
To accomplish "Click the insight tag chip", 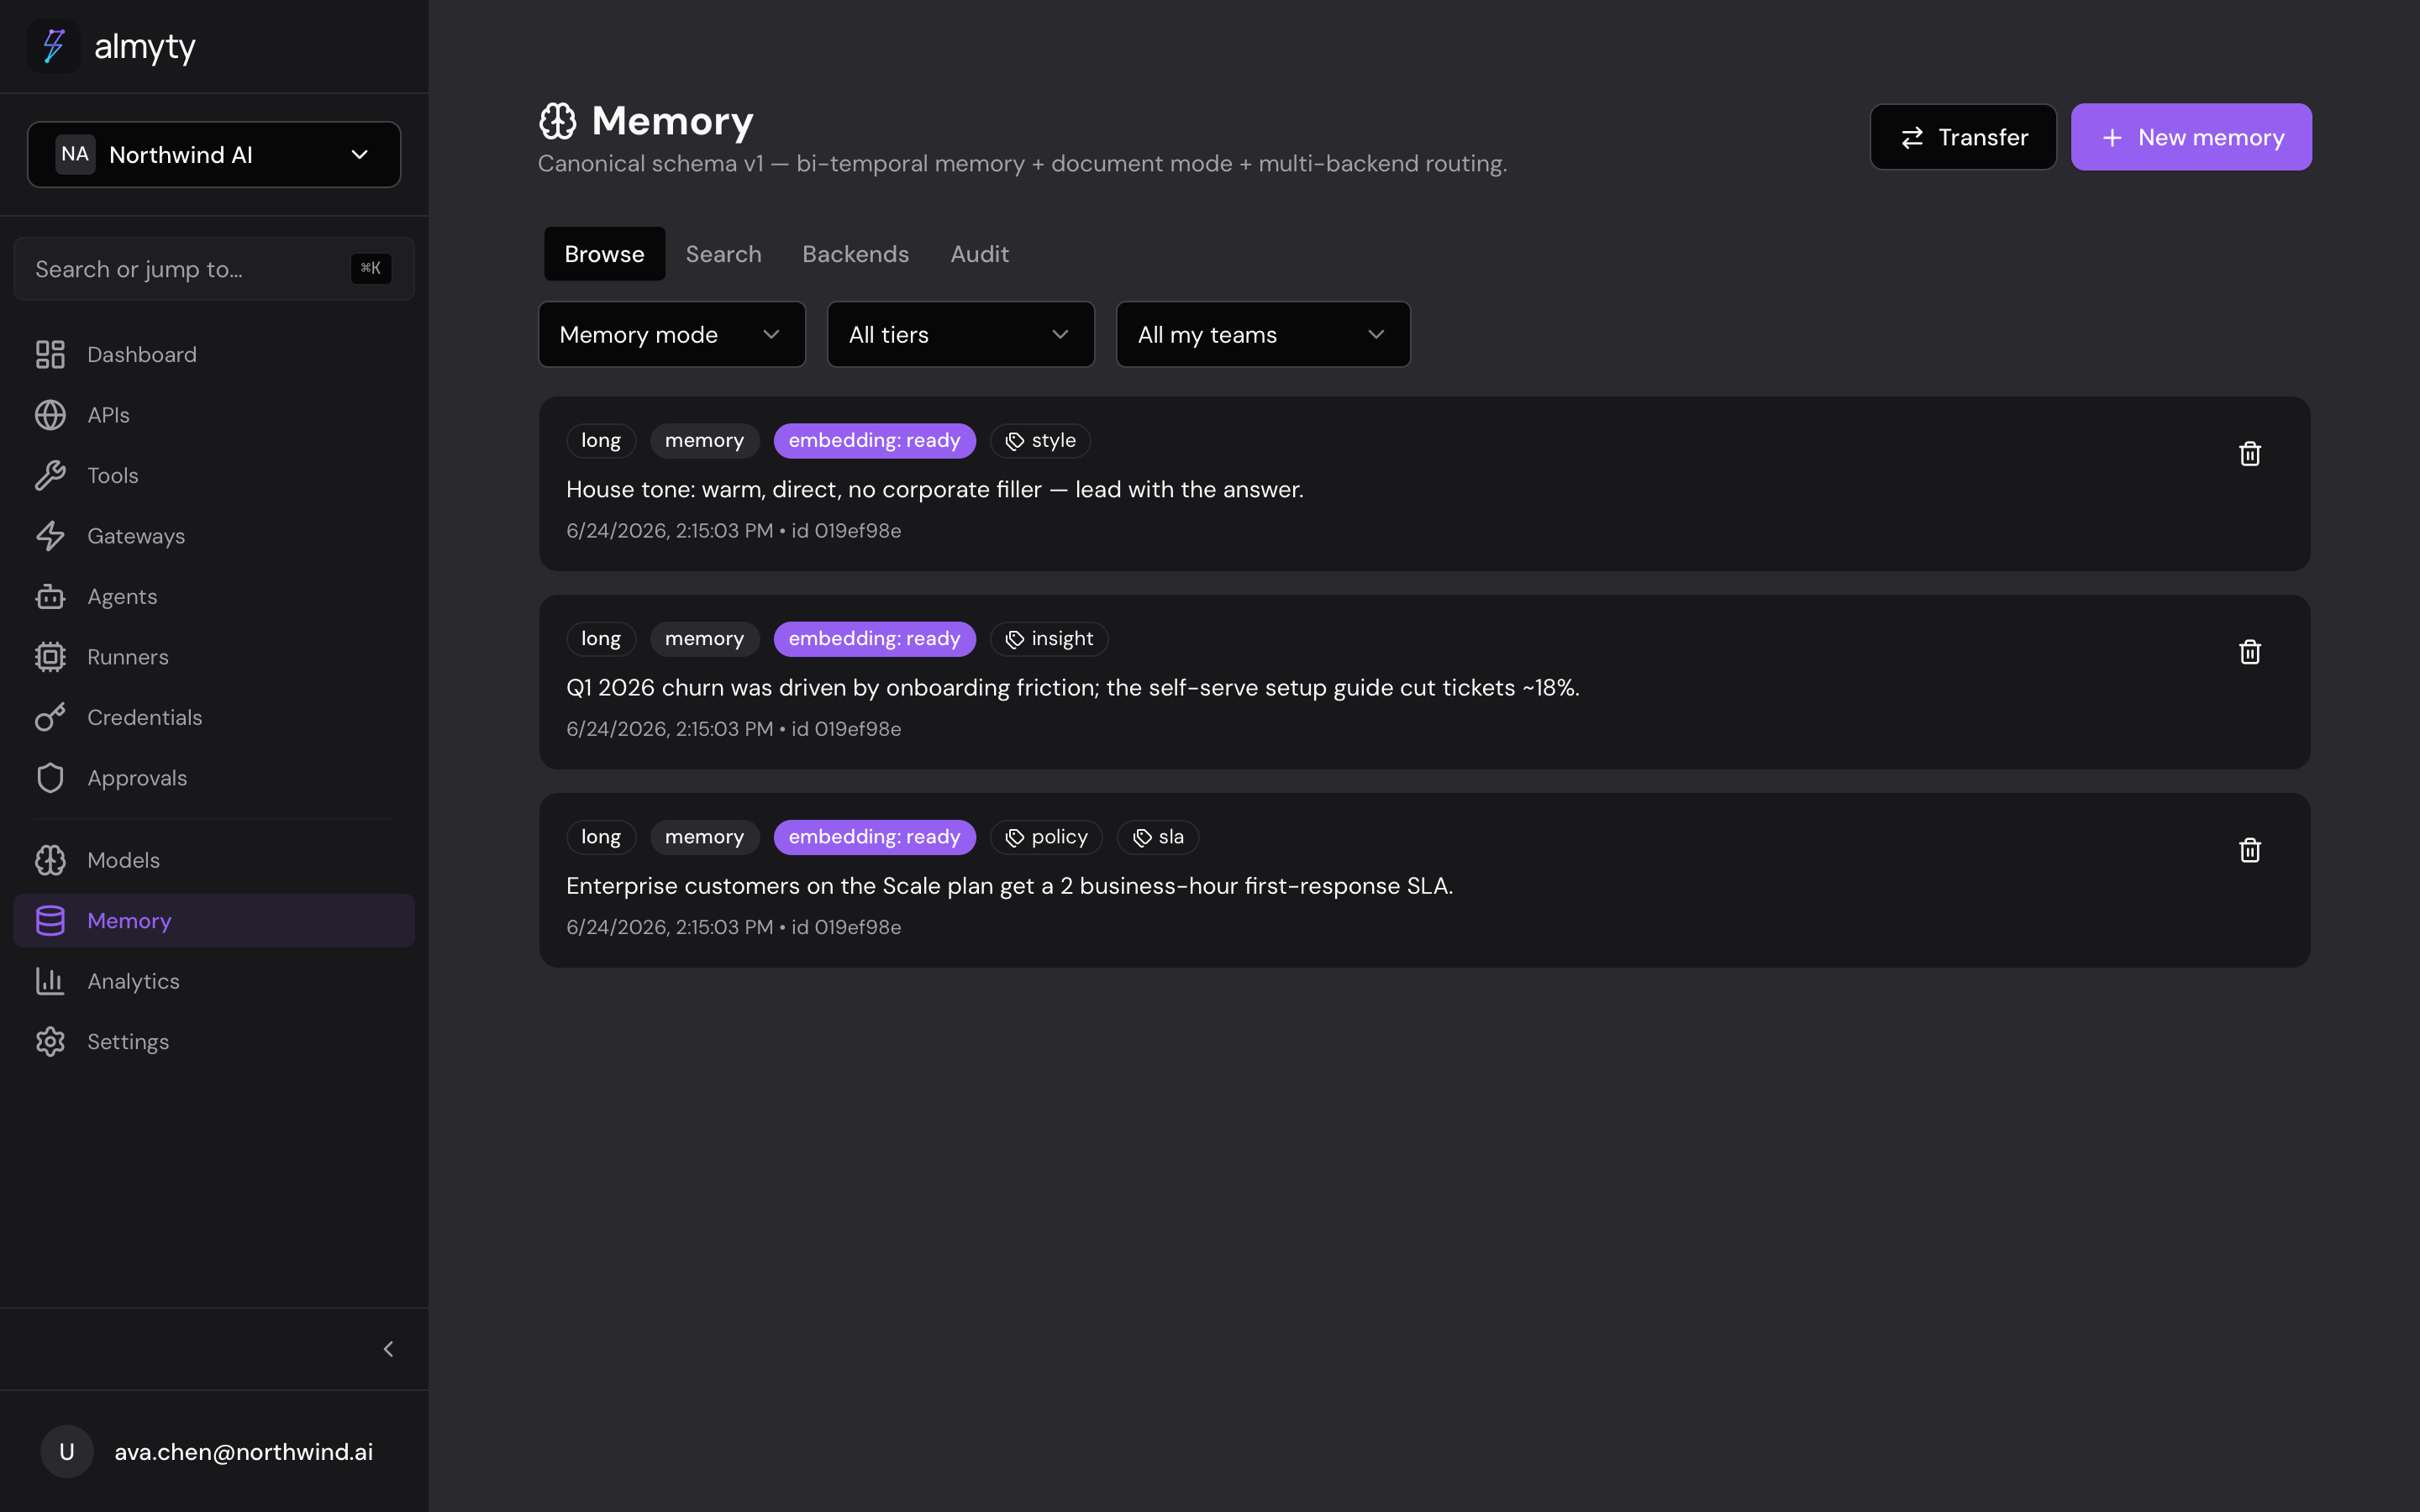I will (x=1049, y=639).
